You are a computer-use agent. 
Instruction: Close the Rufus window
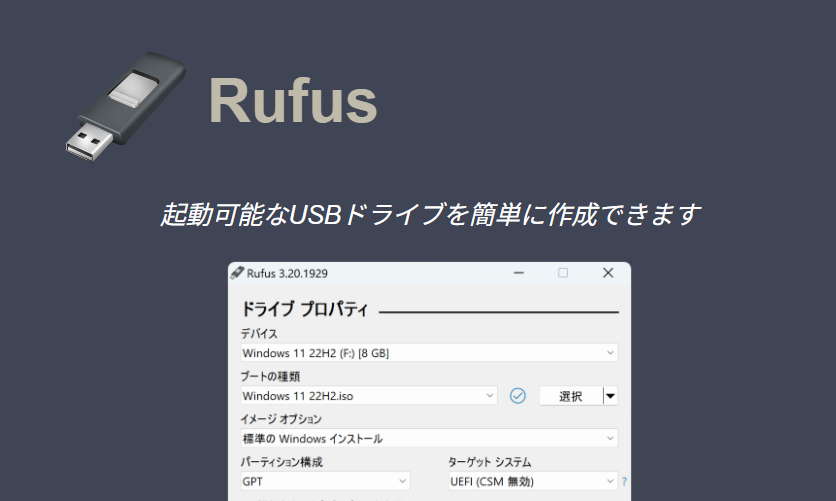(607, 273)
